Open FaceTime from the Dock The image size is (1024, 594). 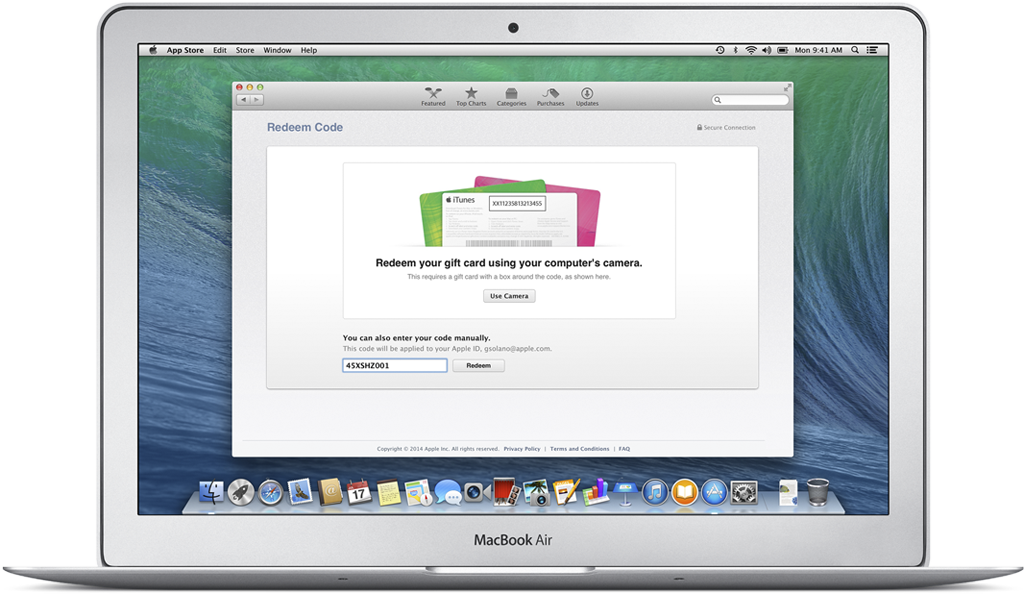[477, 492]
